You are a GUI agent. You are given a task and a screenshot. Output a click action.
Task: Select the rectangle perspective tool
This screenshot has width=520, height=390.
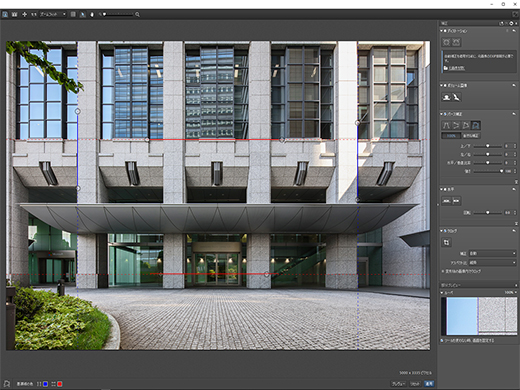(466, 125)
